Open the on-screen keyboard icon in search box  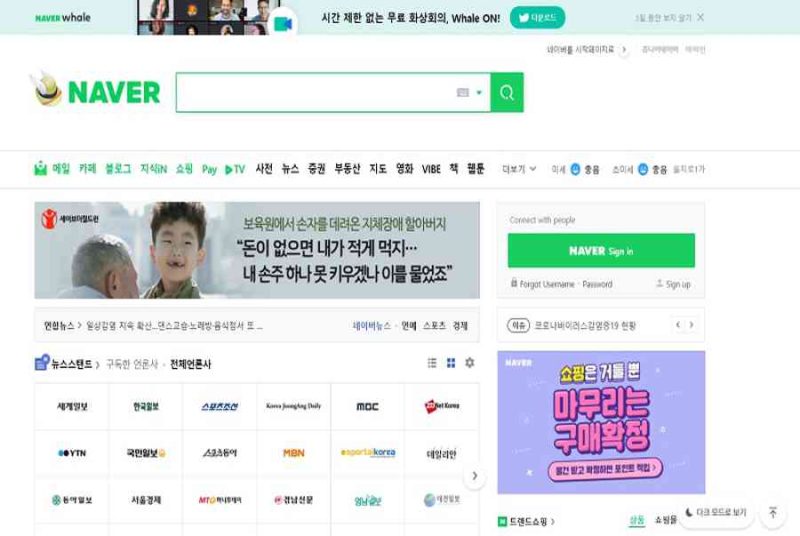click(463, 92)
